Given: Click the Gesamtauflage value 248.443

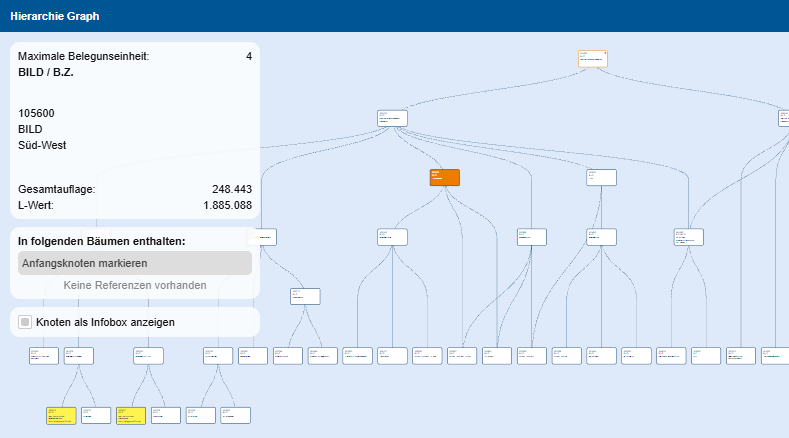Looking at the screenshot, I should [231, 189].
